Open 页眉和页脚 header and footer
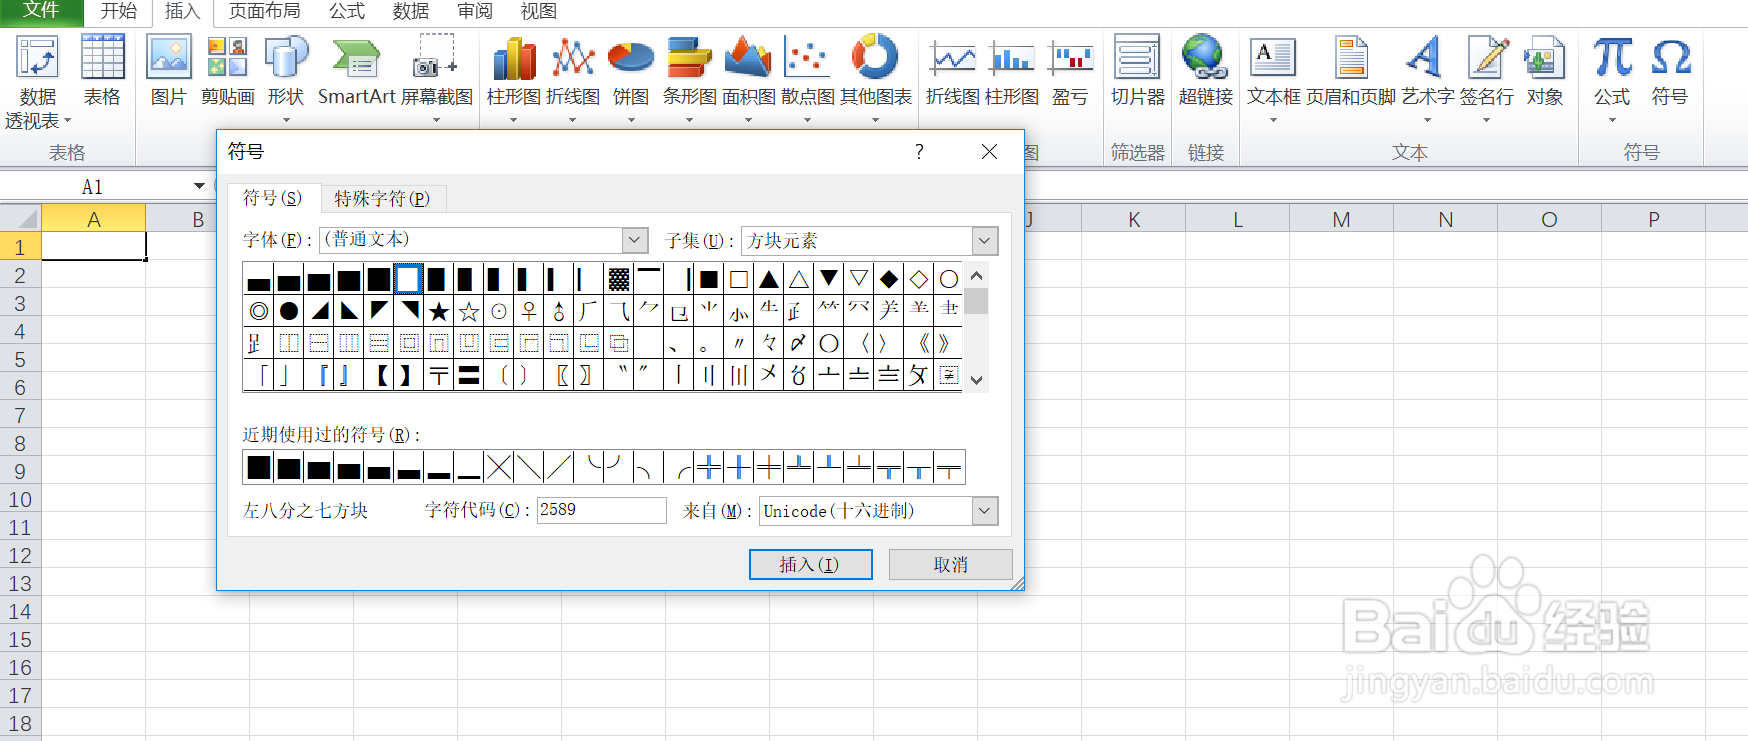The image size is (1748, 741). (1351, 70)
